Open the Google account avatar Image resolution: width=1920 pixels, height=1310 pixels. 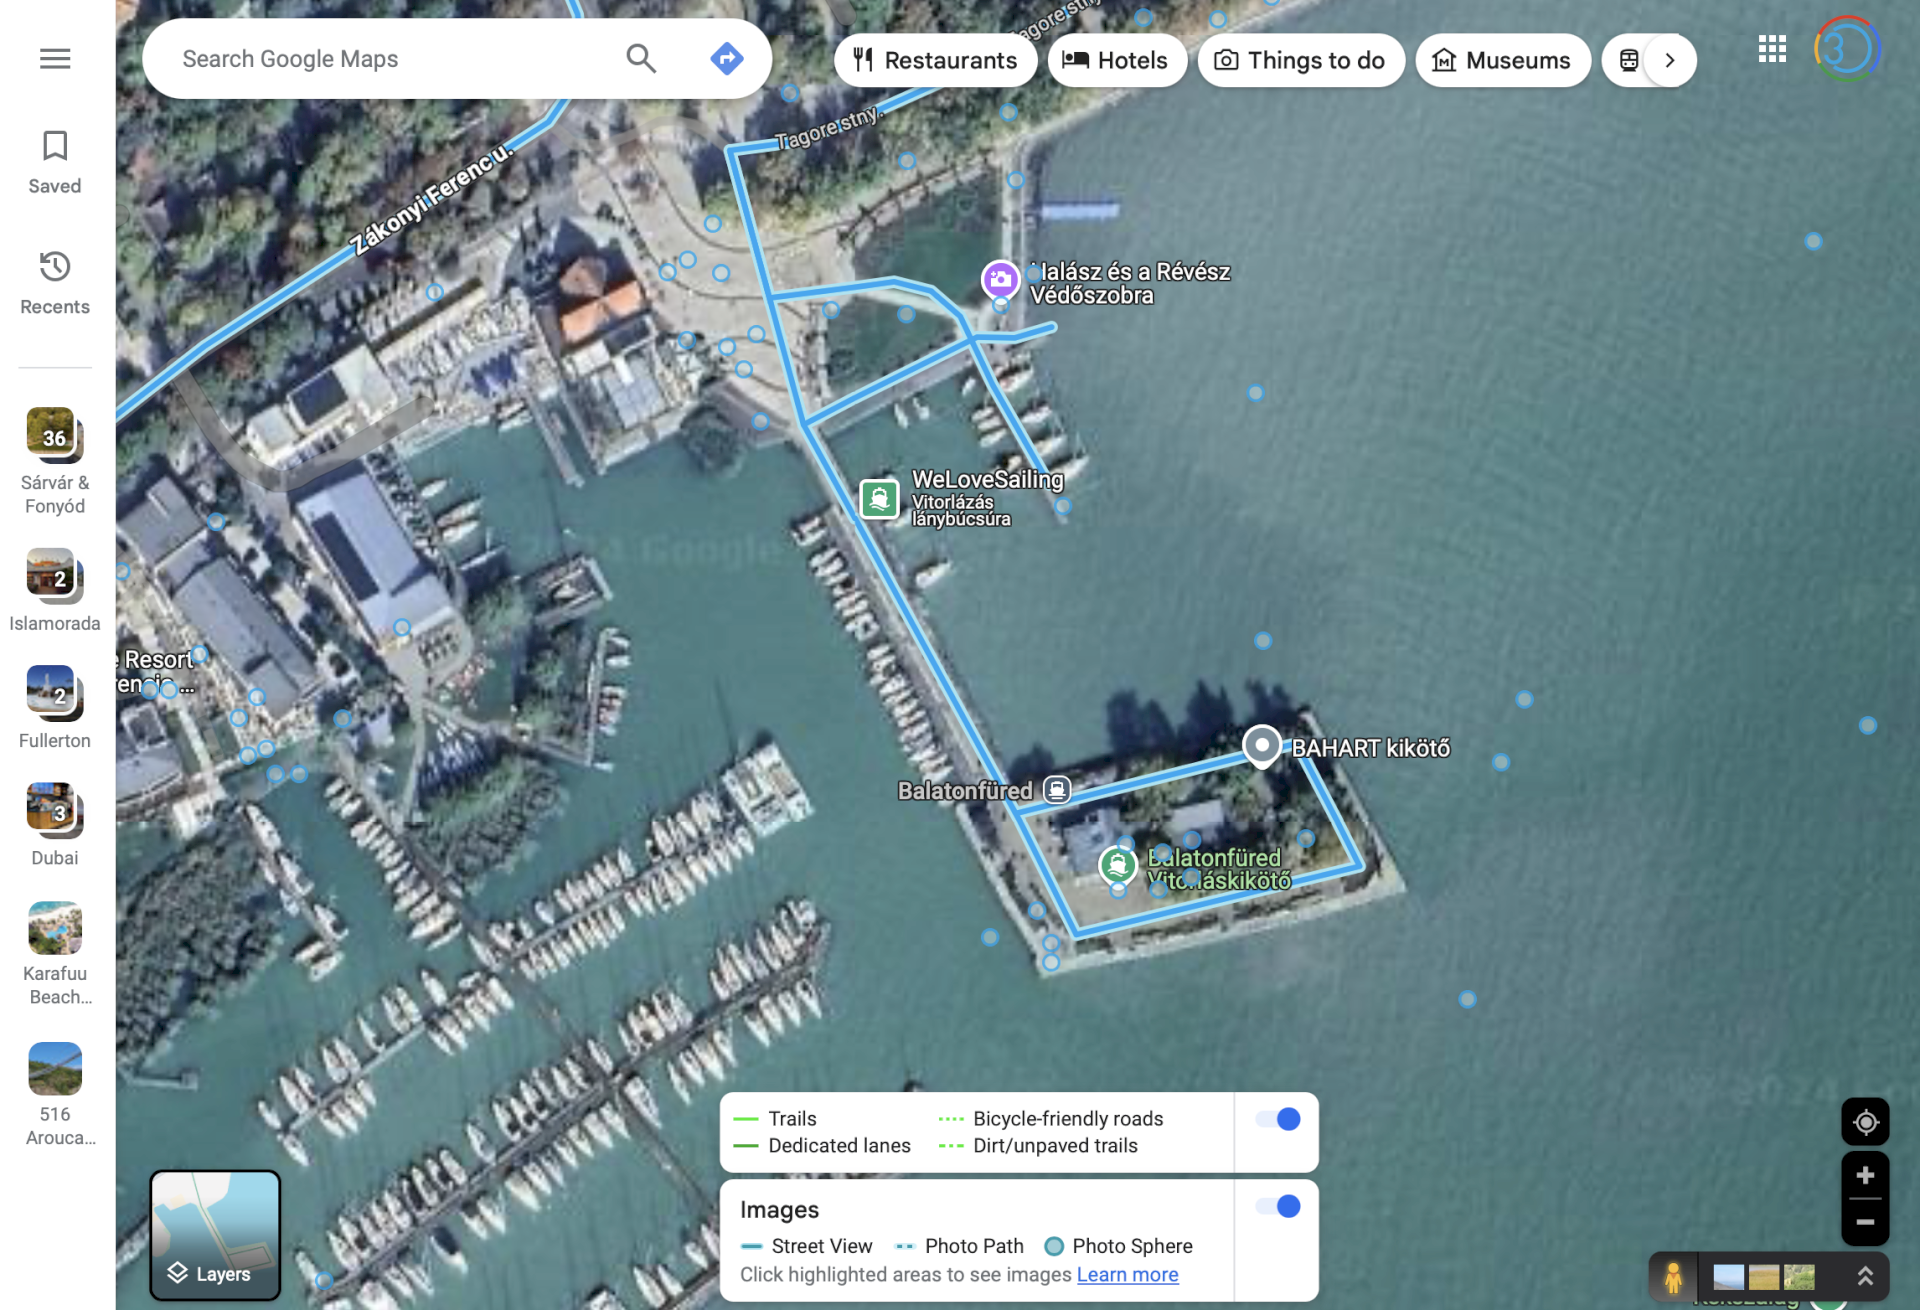1847,49
